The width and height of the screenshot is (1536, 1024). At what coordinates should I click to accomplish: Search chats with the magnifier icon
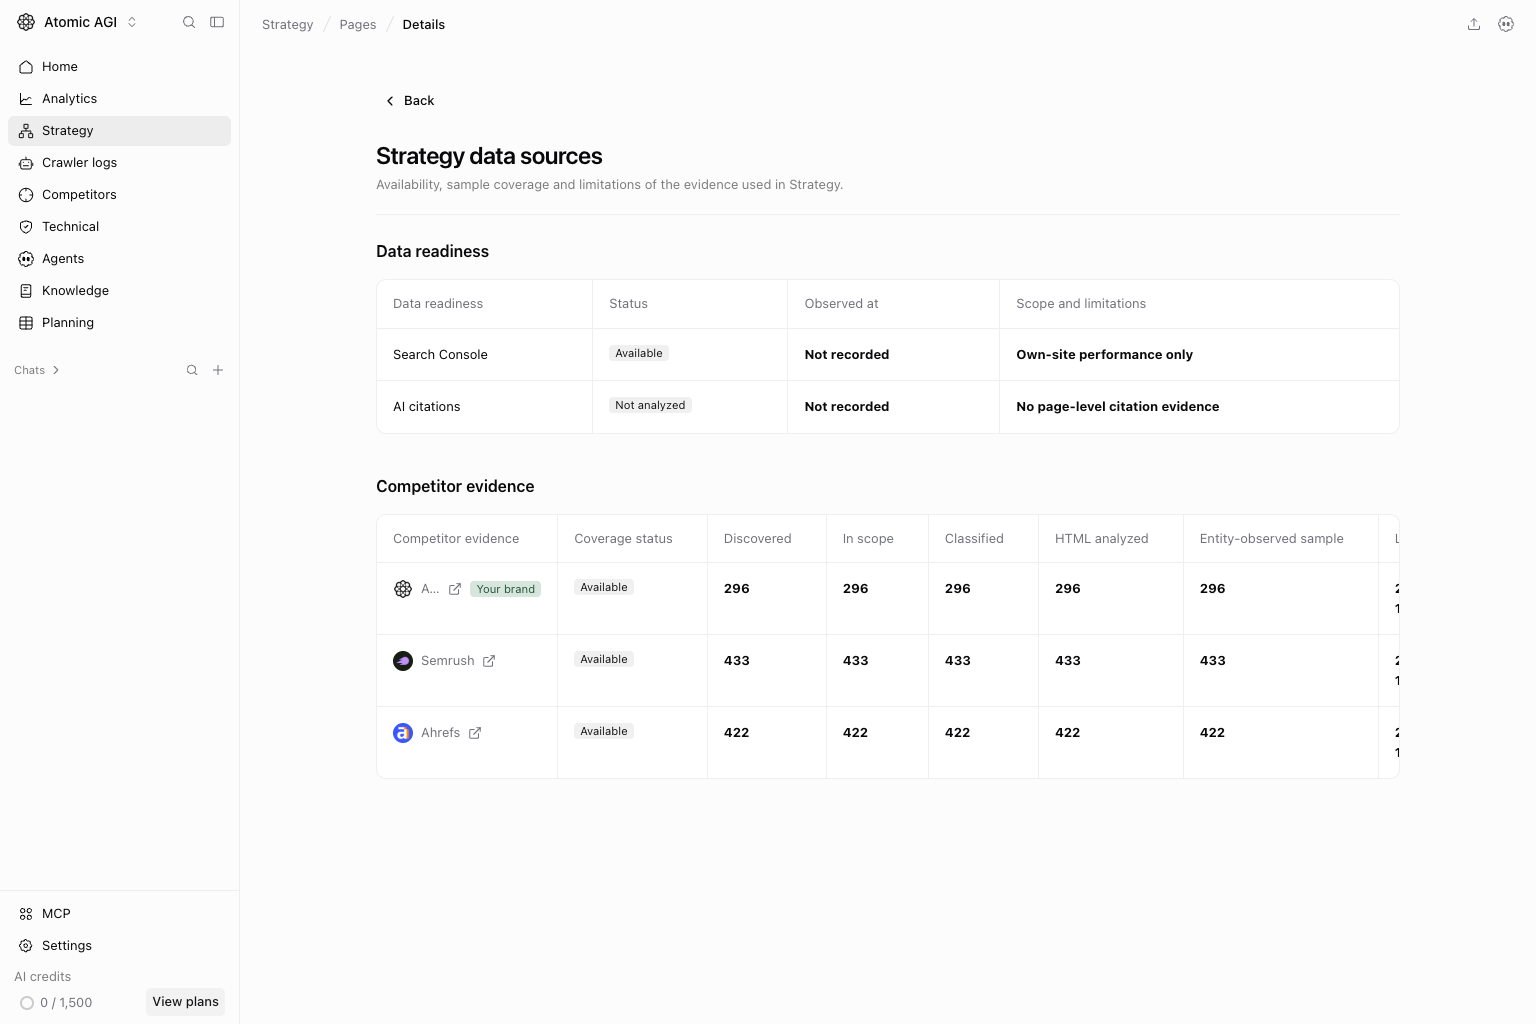(192, 370)
